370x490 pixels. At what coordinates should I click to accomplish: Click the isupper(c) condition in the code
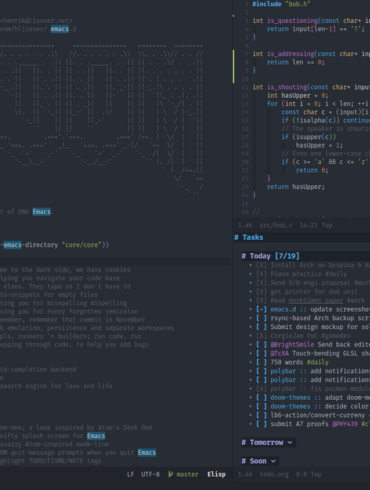[x=314, y=137]
